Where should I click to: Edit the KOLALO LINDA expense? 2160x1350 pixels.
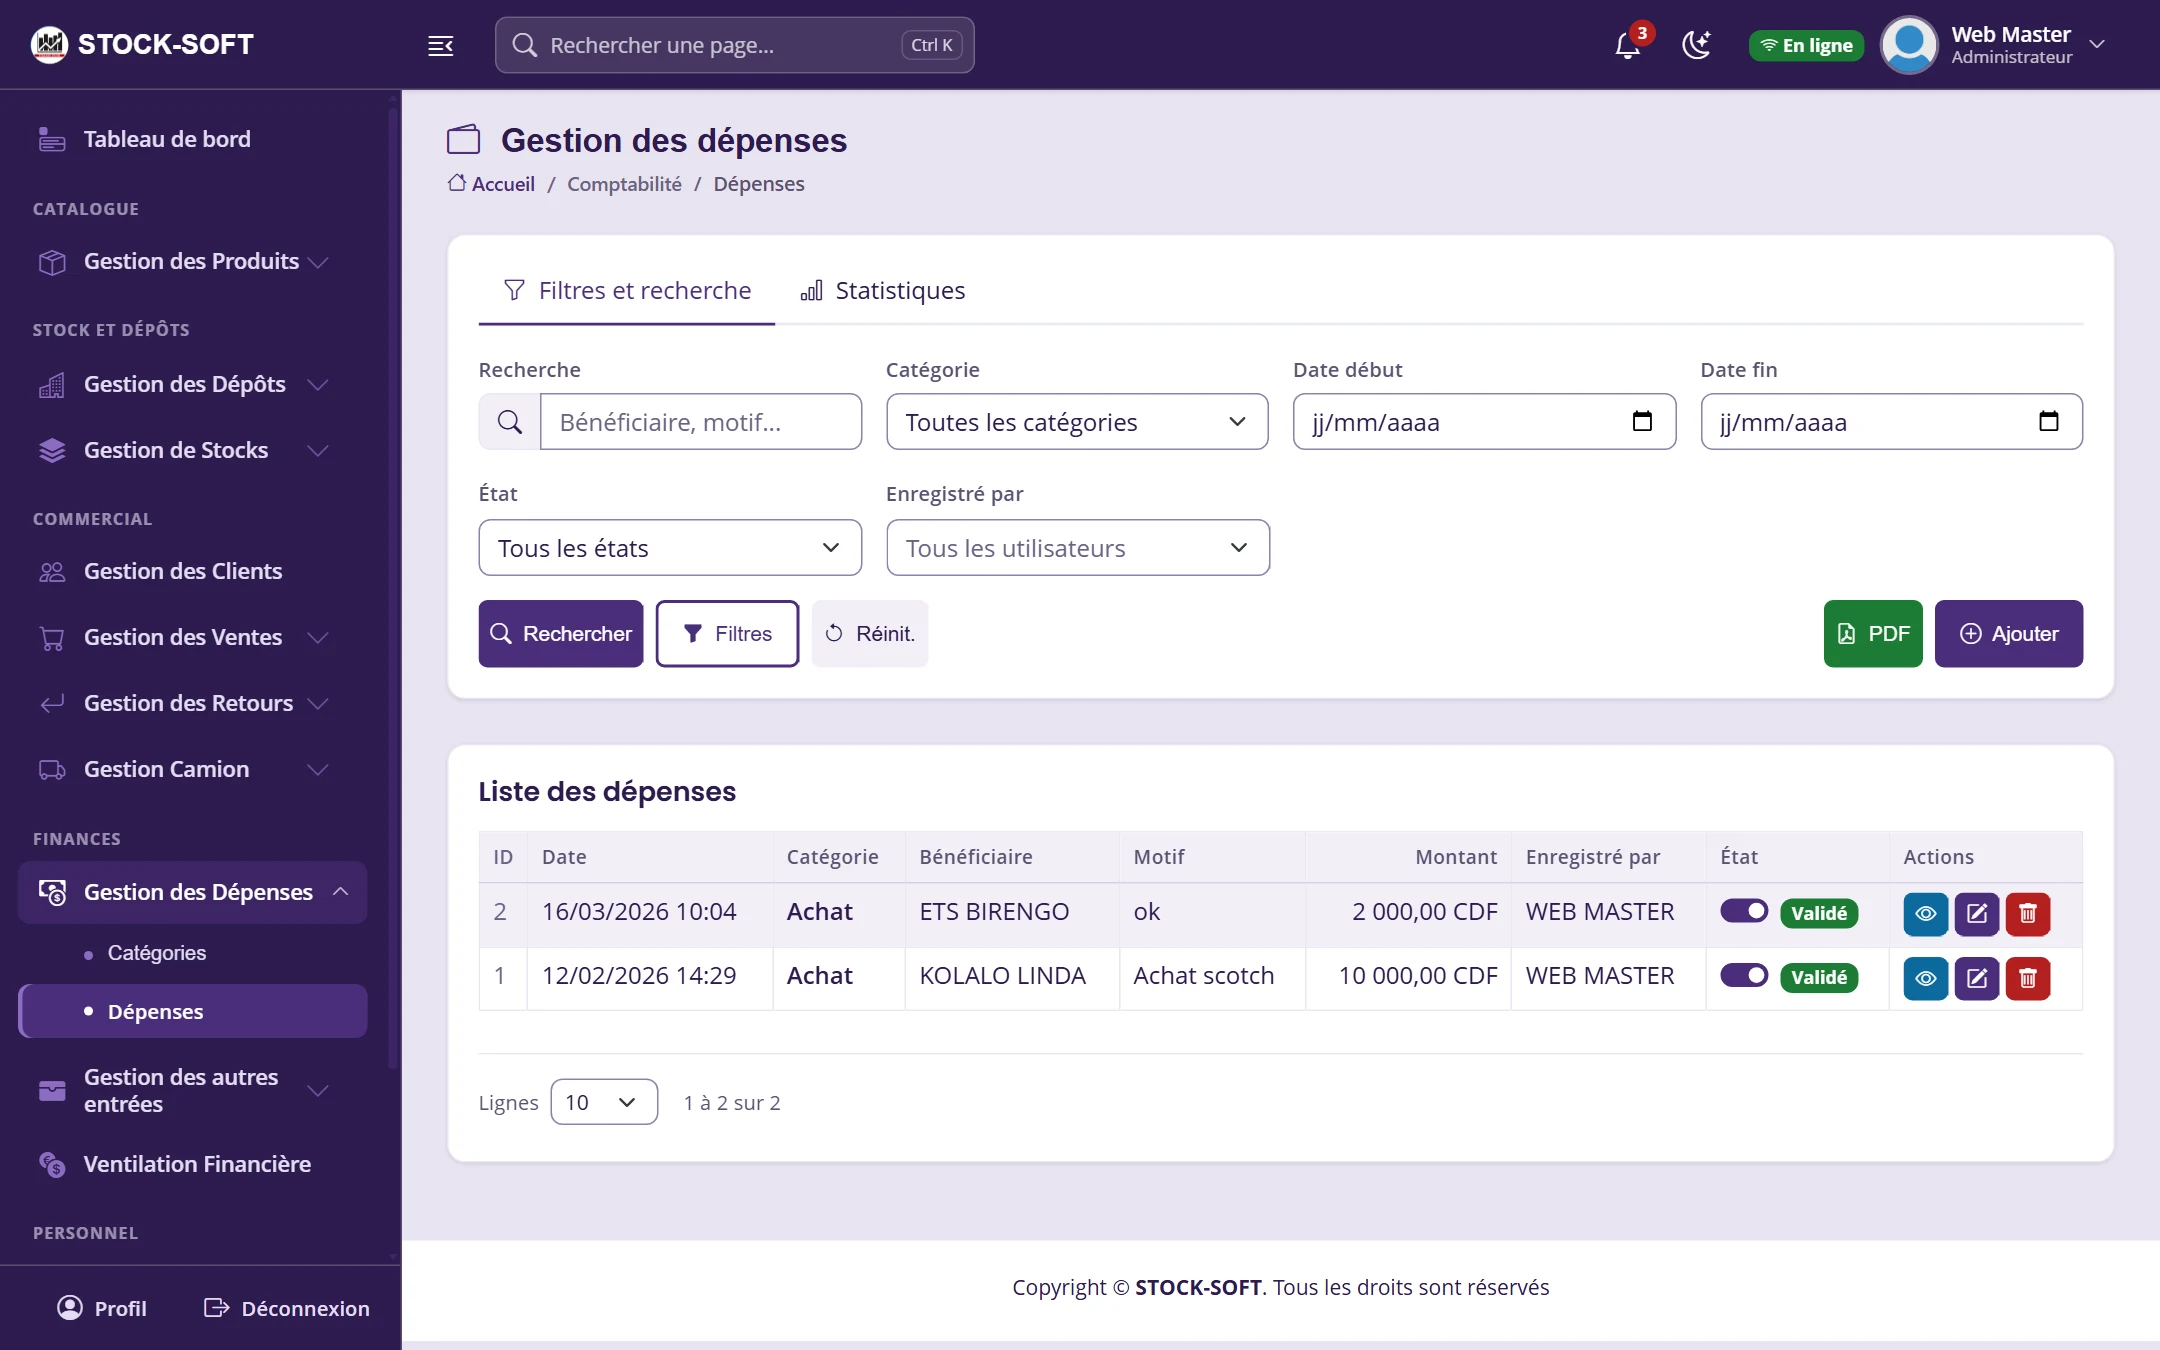[x=1977, y=978]
